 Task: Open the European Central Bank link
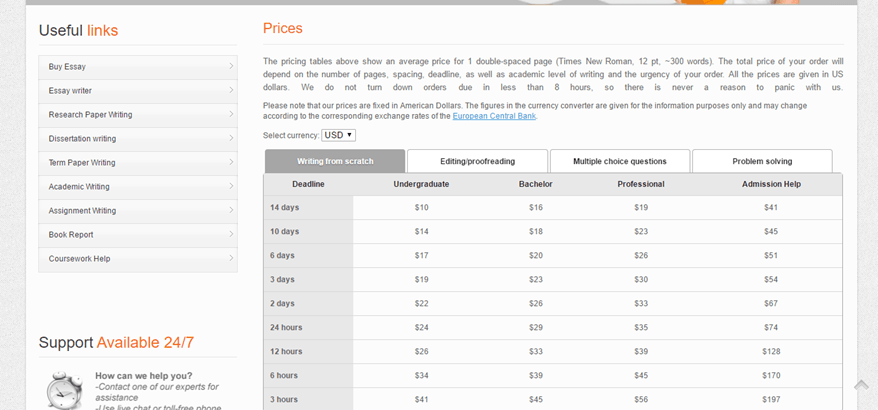pos(494,116)
